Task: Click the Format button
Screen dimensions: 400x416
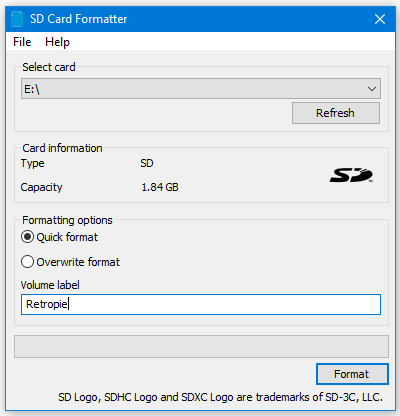Action: [352, 374]
